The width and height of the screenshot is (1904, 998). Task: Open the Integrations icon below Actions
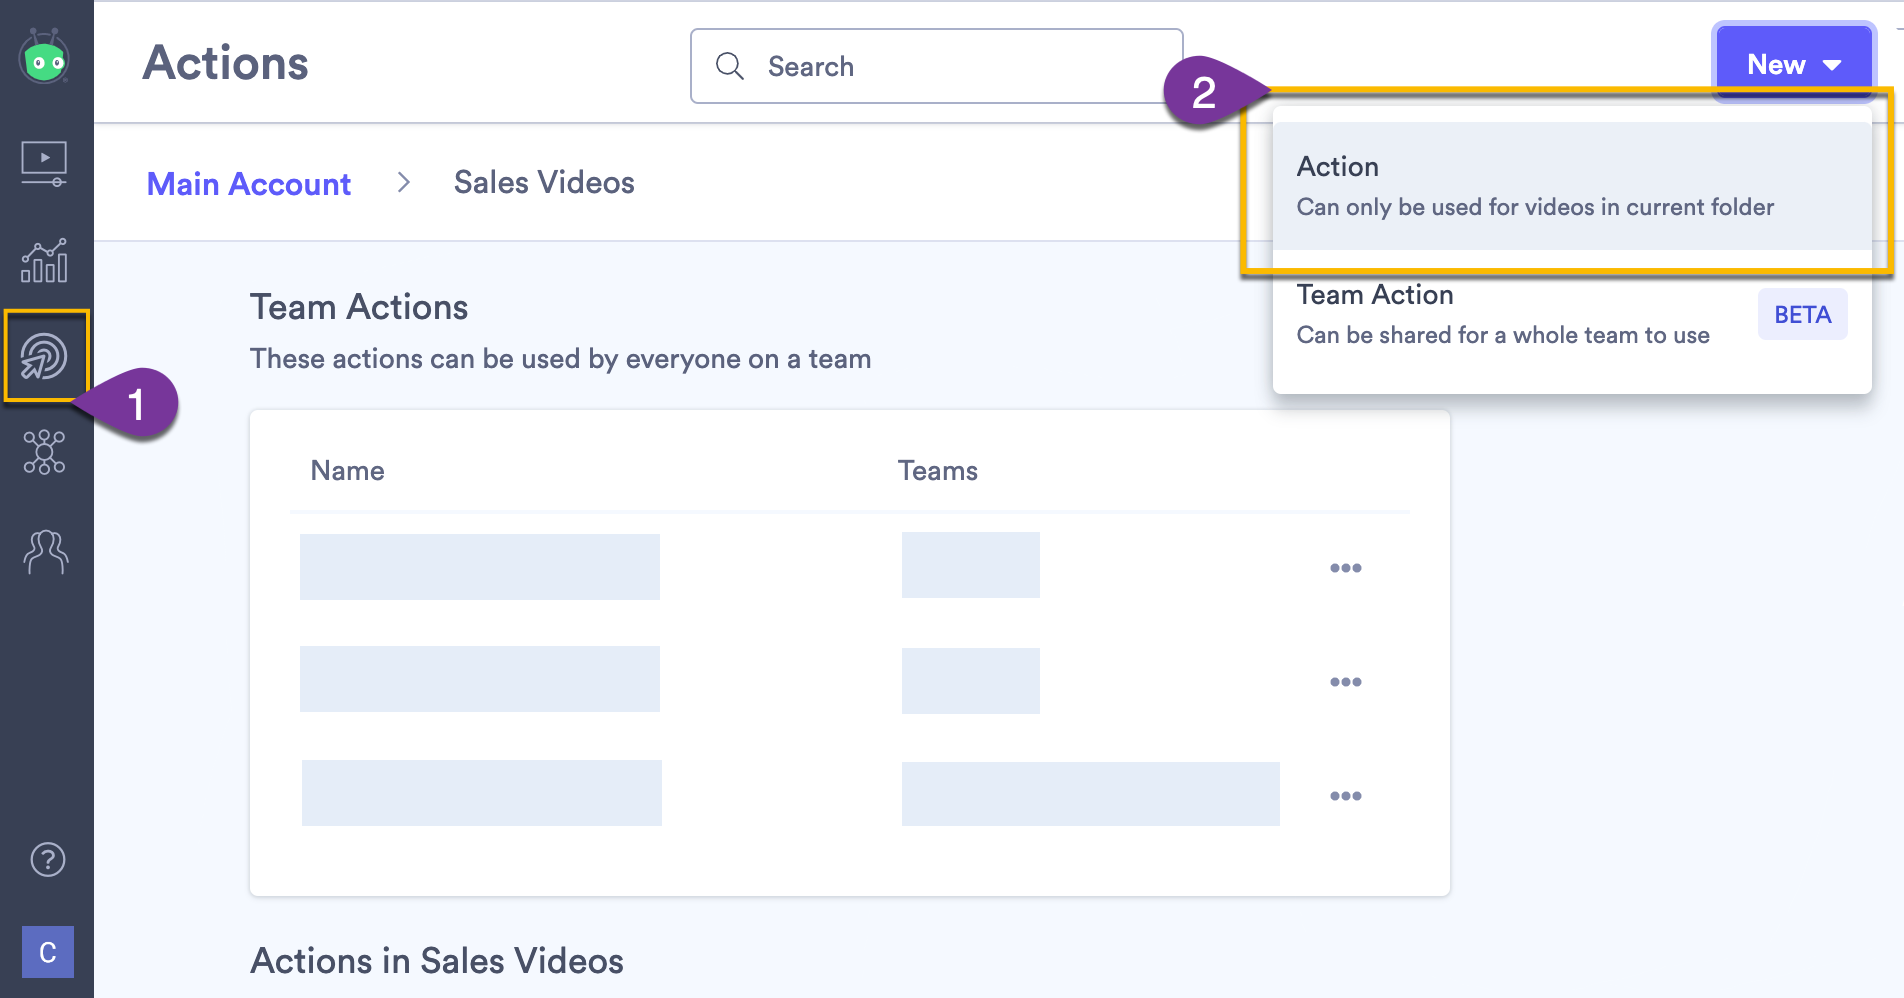click(45, 453)
